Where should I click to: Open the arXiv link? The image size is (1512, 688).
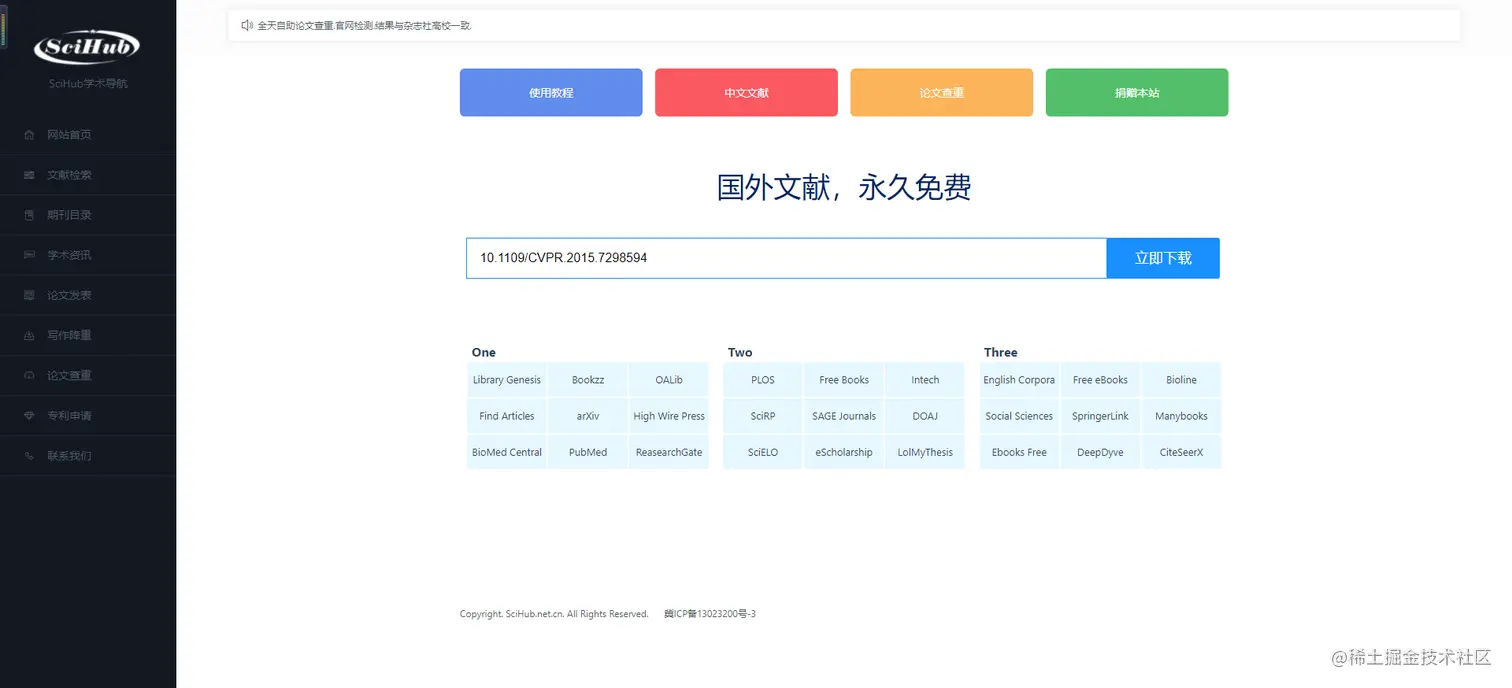pyautogui.click(x=588, y=416)
